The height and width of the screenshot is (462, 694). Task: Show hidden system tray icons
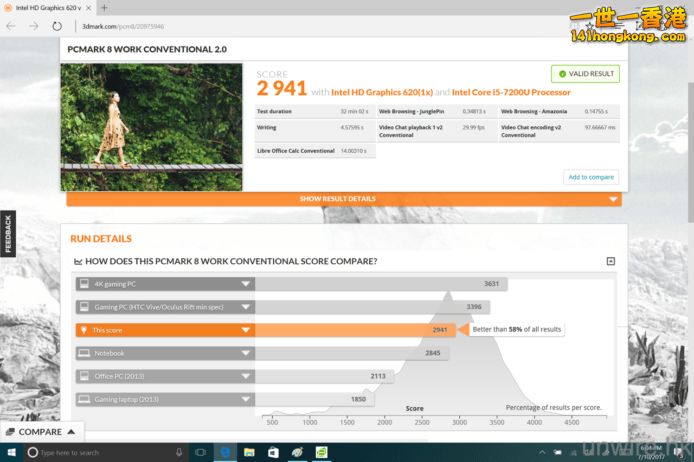542,452
